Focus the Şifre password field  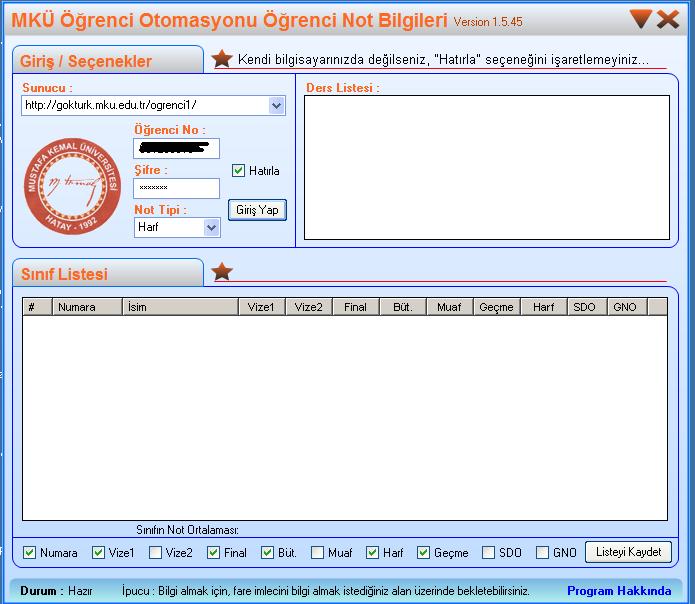click(x=176, y=188)
